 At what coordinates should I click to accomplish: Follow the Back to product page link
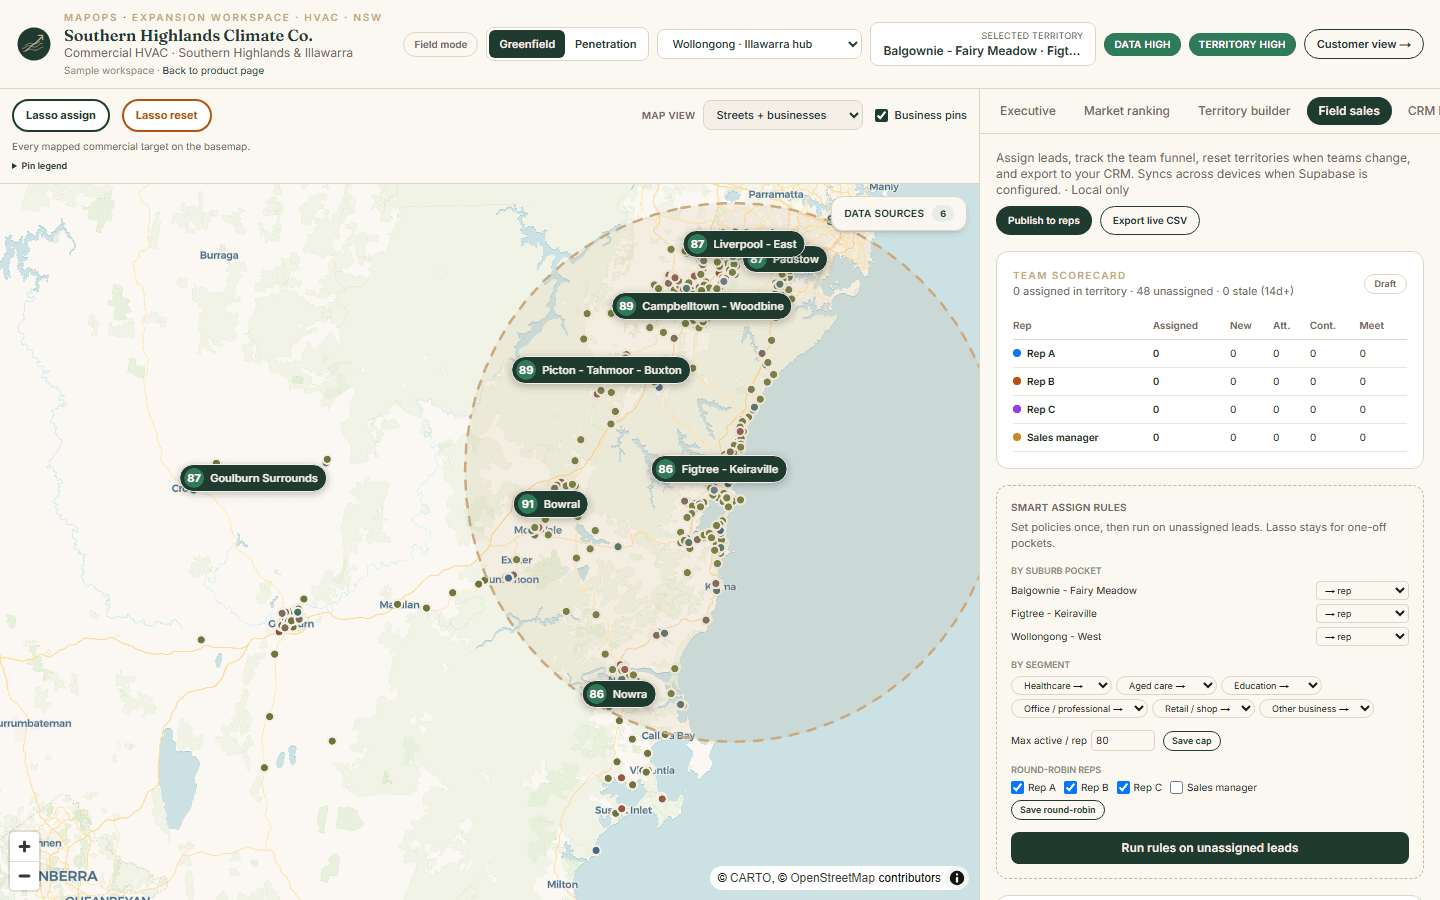[x=213, y=71]
